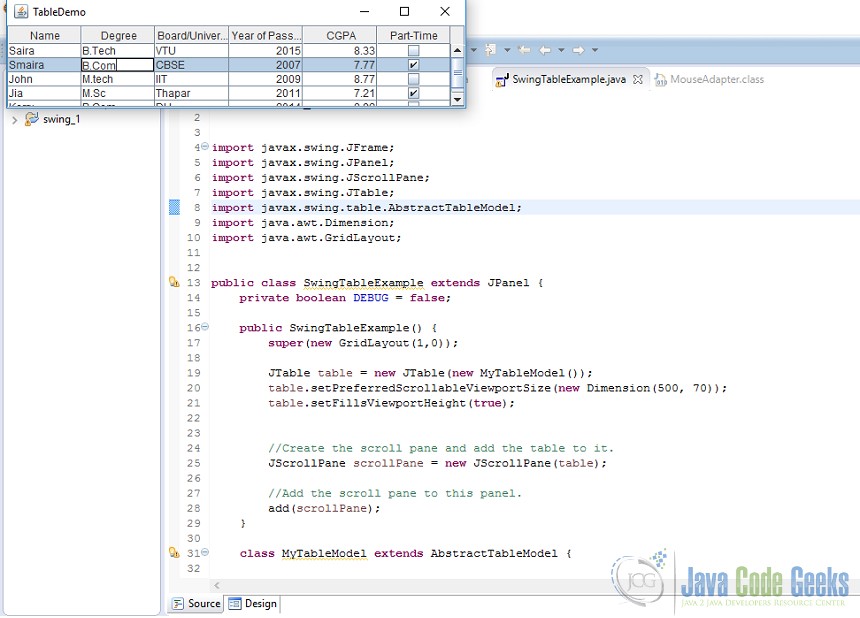The image size is (860, 618).
Task: Click the Board/Univer... column header
Action: point(191,35)
